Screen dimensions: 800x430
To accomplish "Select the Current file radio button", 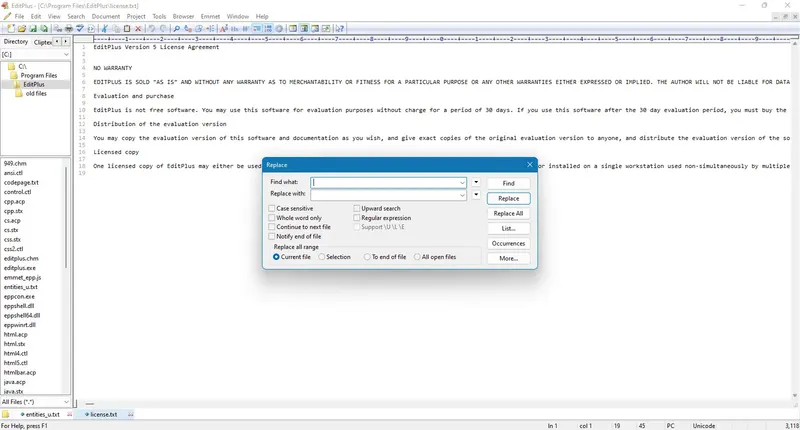I will [276, 257].
